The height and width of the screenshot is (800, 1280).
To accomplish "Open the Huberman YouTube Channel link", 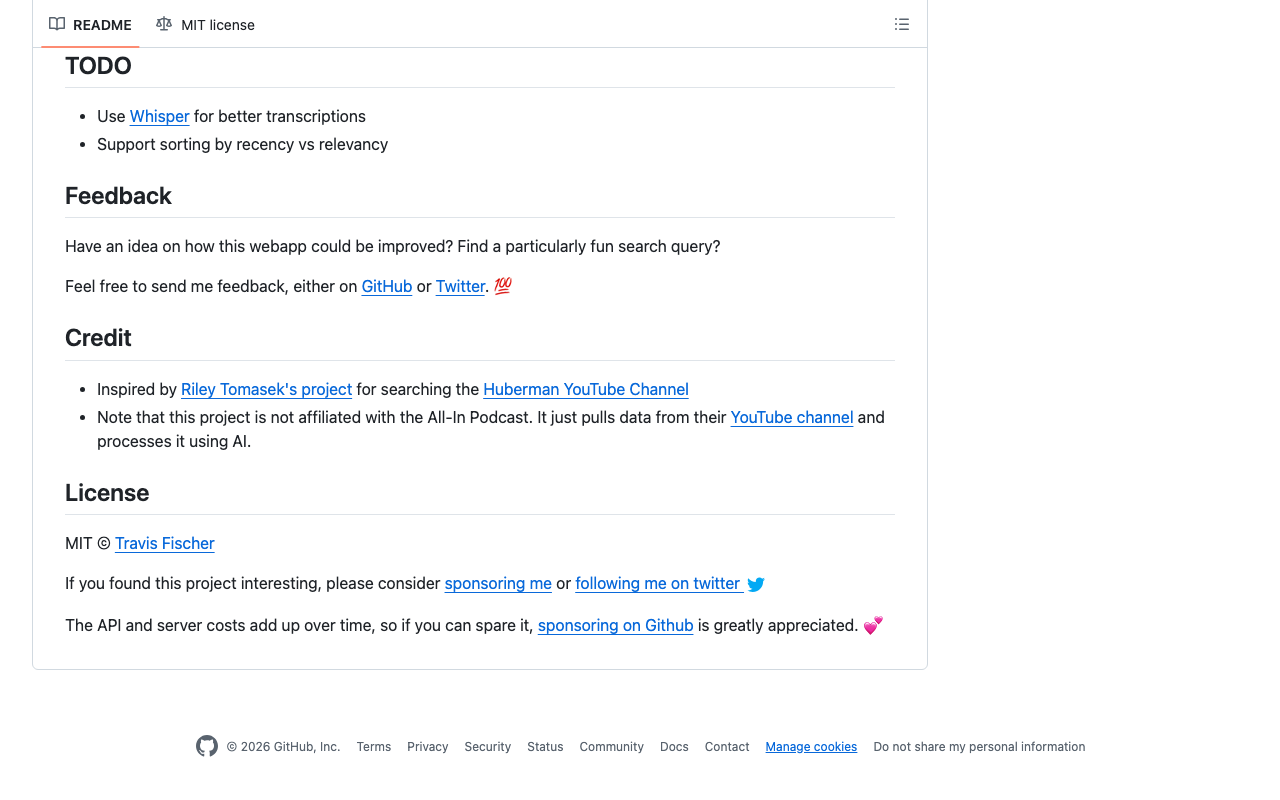I will coord(586,389).
